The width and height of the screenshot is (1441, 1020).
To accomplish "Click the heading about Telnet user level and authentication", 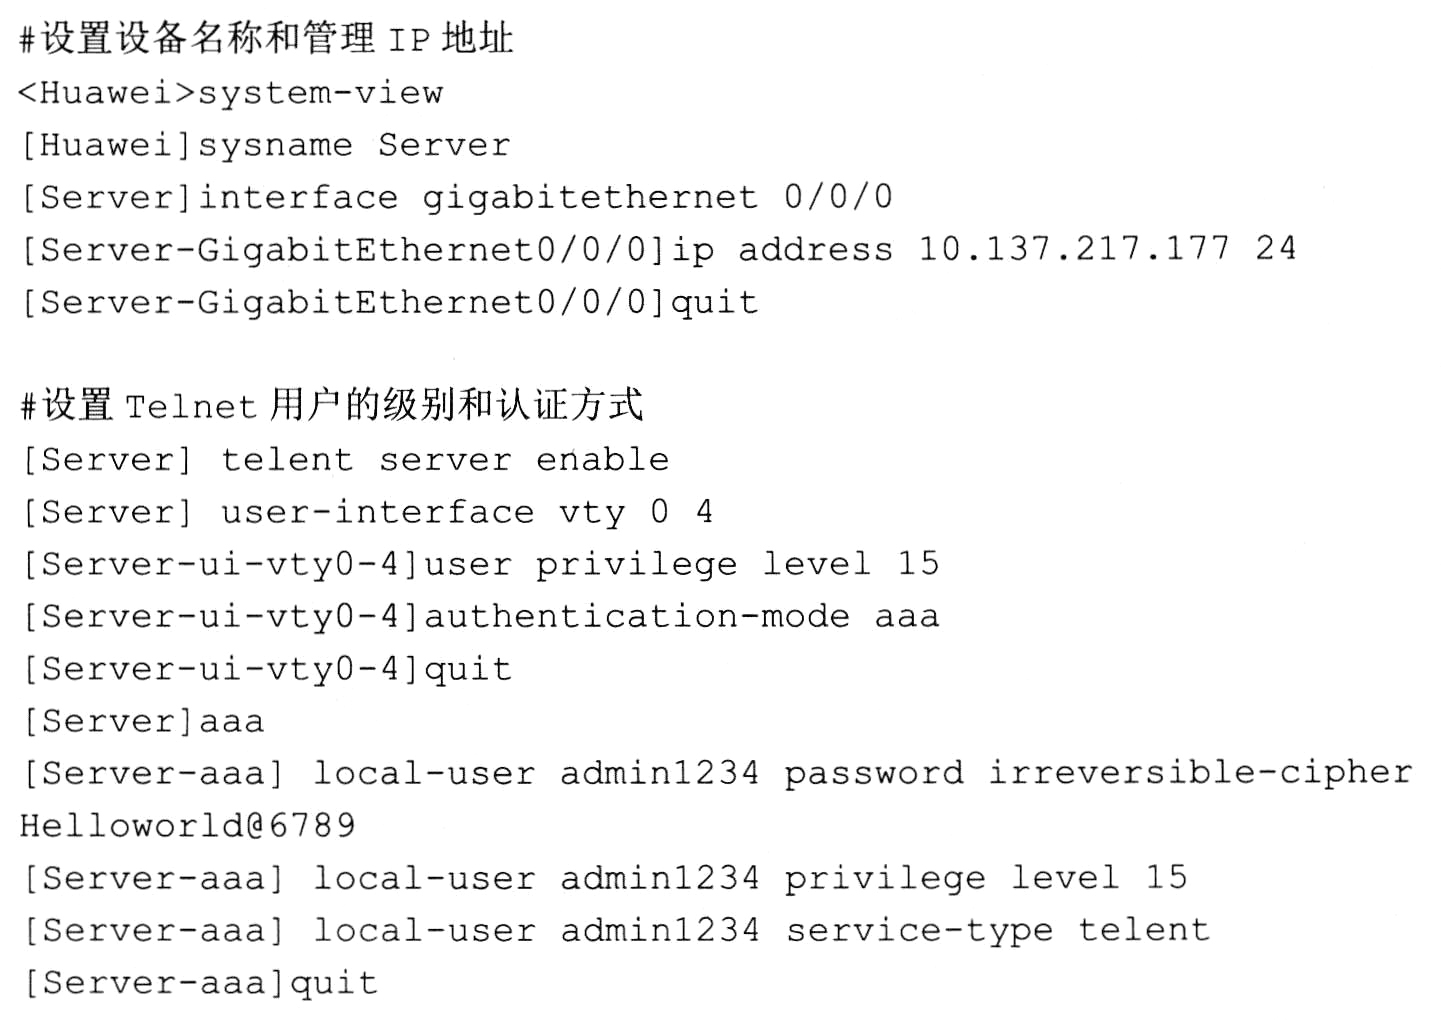I will point(331,405).
